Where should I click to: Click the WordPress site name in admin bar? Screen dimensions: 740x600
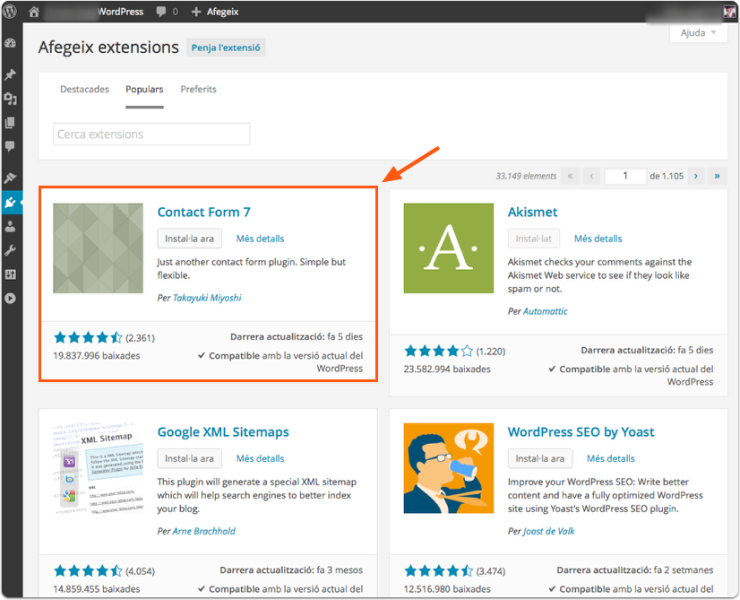pos(120,12)
